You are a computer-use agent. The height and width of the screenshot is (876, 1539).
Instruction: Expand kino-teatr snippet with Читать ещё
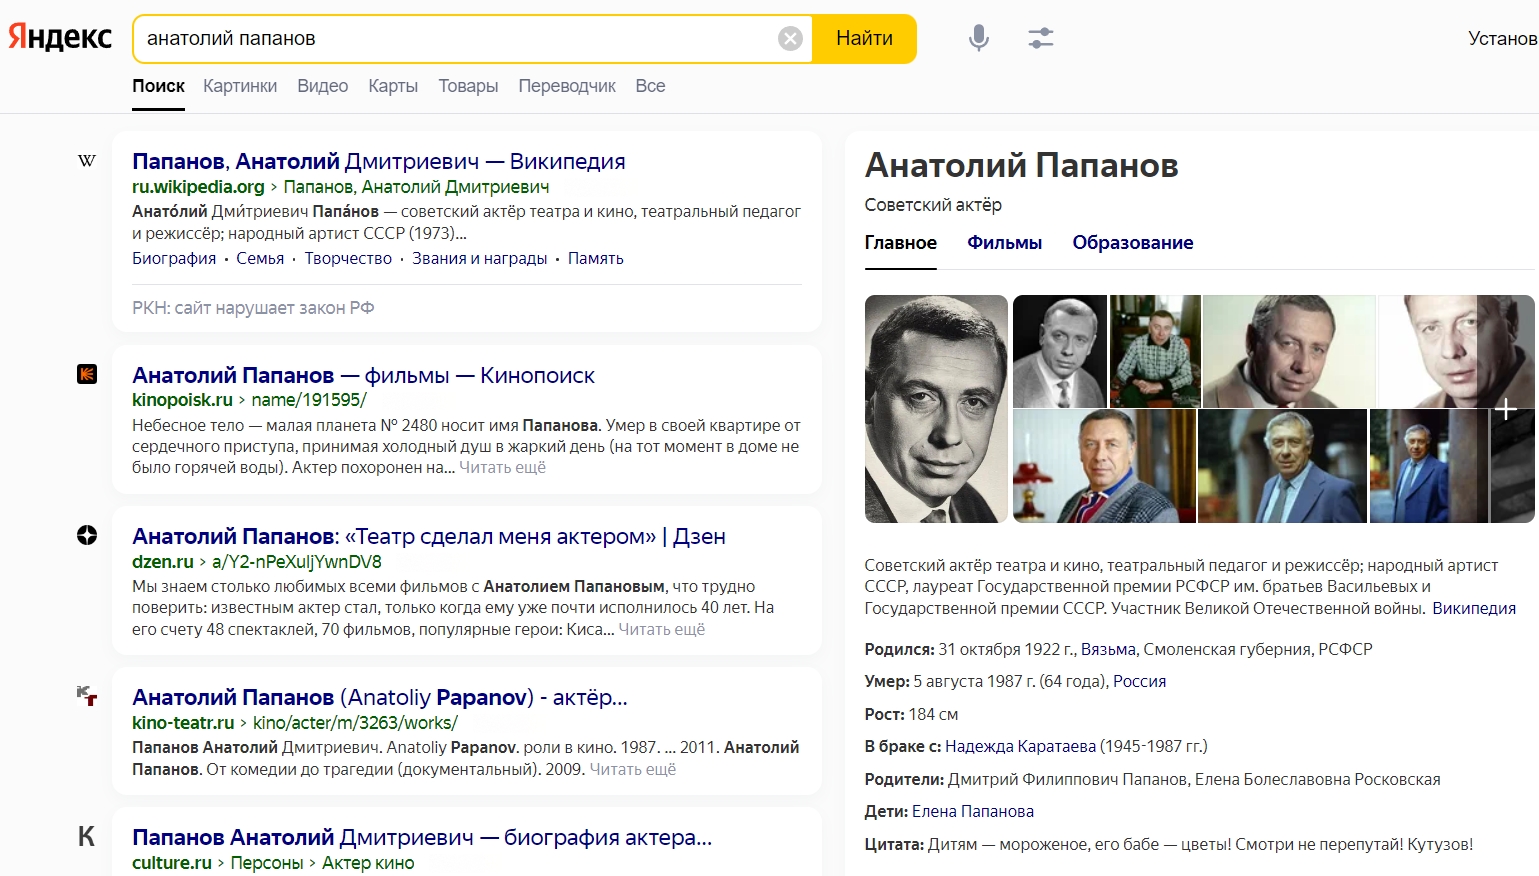click(x=632, y=769)
